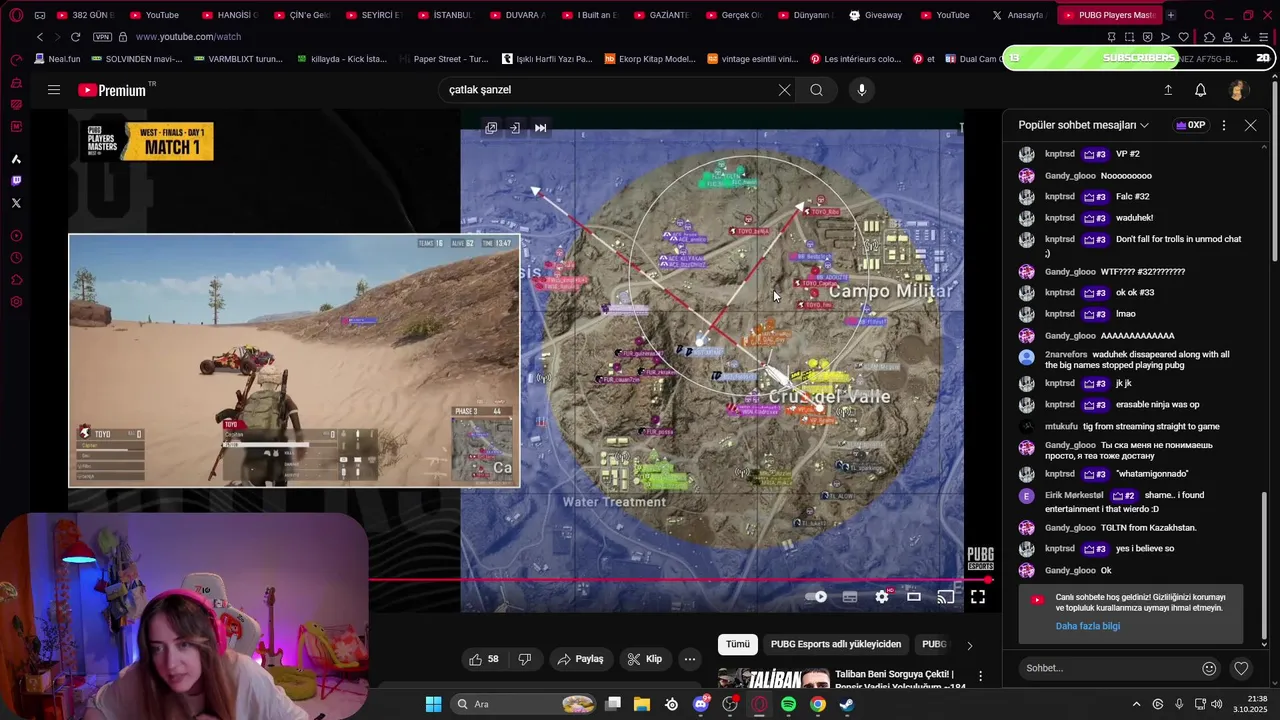Expand Popüler sohbet mesajları dropdown
The image size is (1280, 720).
[1084, 125]
